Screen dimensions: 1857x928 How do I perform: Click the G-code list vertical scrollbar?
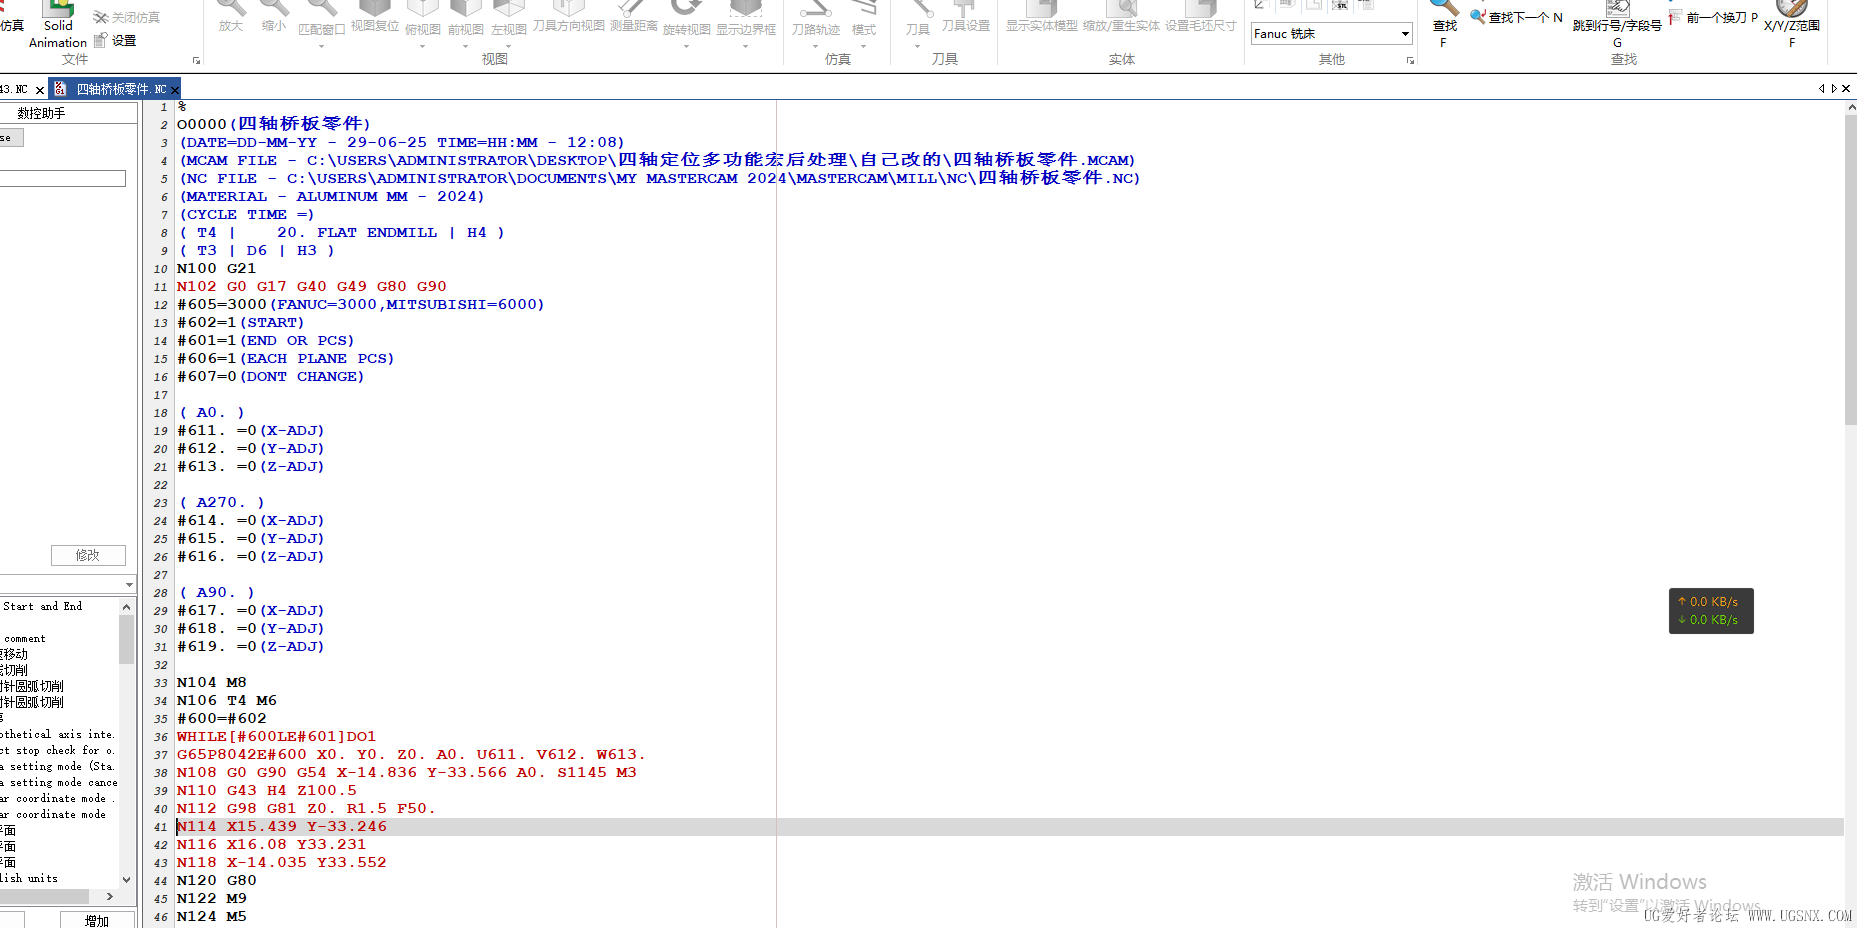coord(126,640)
